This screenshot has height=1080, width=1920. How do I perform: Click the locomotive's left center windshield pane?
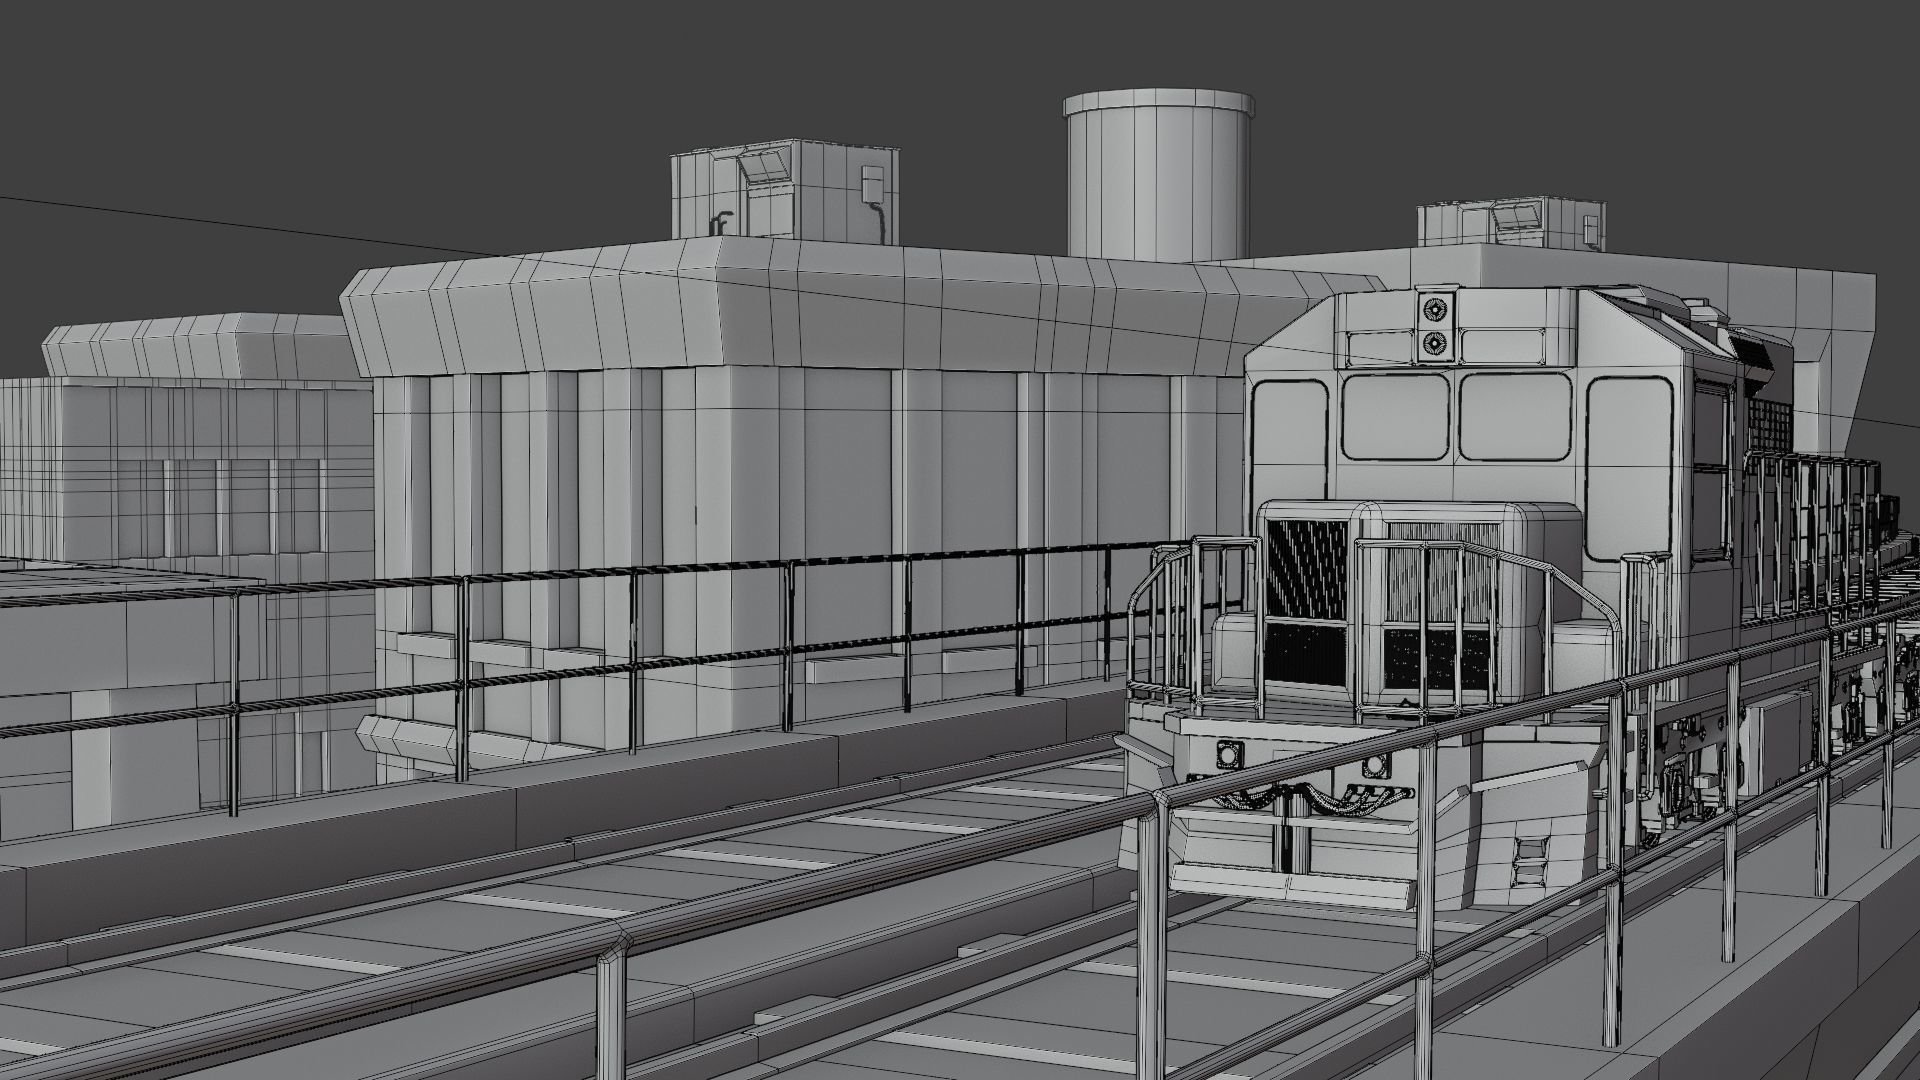point(1396,416)
